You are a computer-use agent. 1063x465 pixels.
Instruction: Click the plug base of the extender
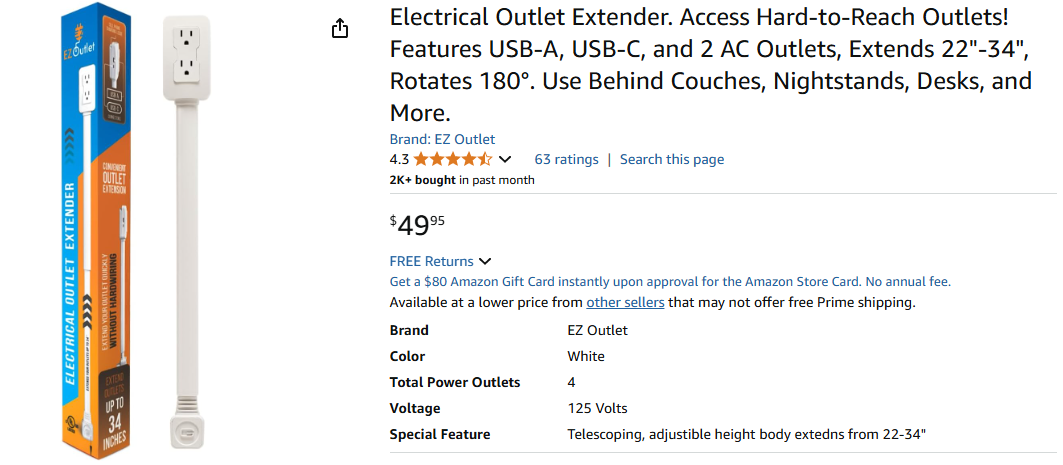188,432
